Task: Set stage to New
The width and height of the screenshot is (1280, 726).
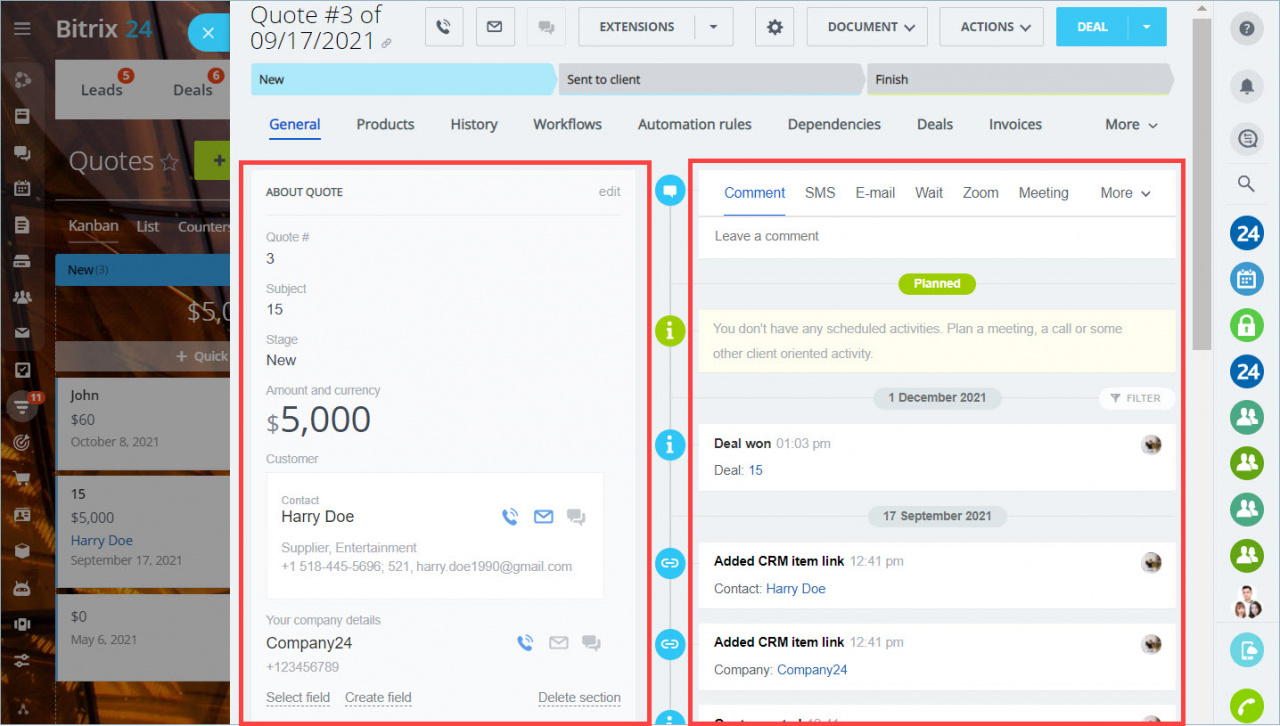Action: point(403,79)
